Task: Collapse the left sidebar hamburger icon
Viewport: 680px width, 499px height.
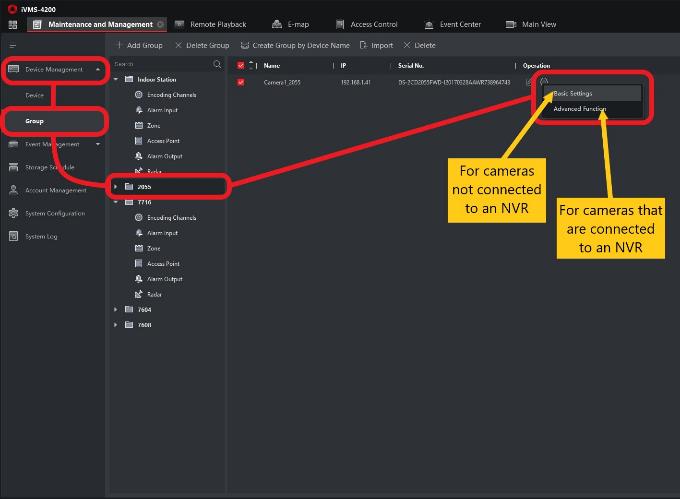Action: pyautogui.click(x=13, y=46)
